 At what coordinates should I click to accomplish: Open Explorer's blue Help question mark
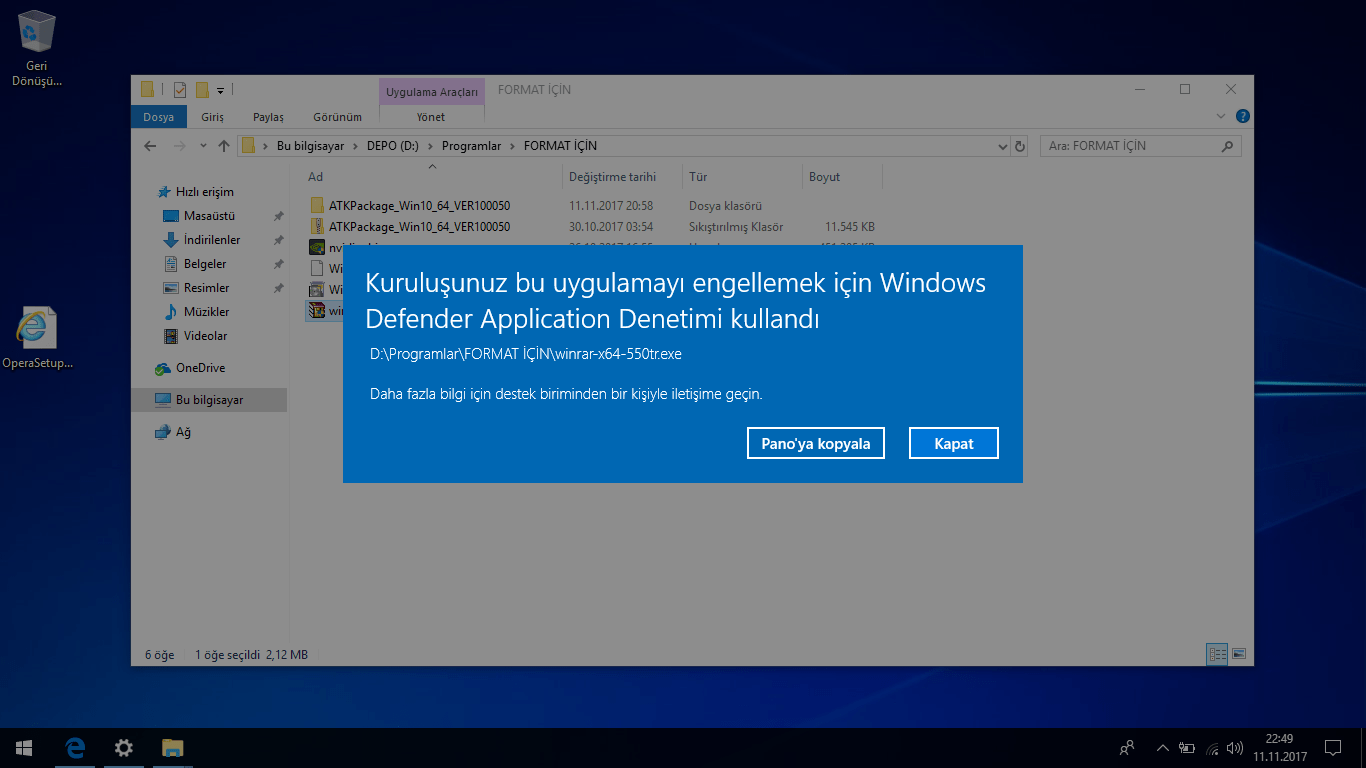(1242, 117)
